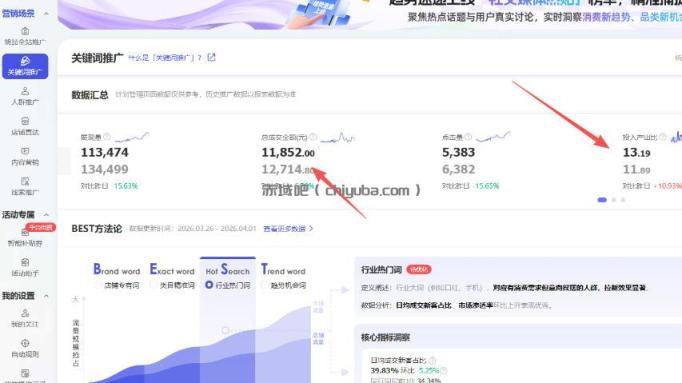Open 内容营销 in the sidebar

point(25,156)
